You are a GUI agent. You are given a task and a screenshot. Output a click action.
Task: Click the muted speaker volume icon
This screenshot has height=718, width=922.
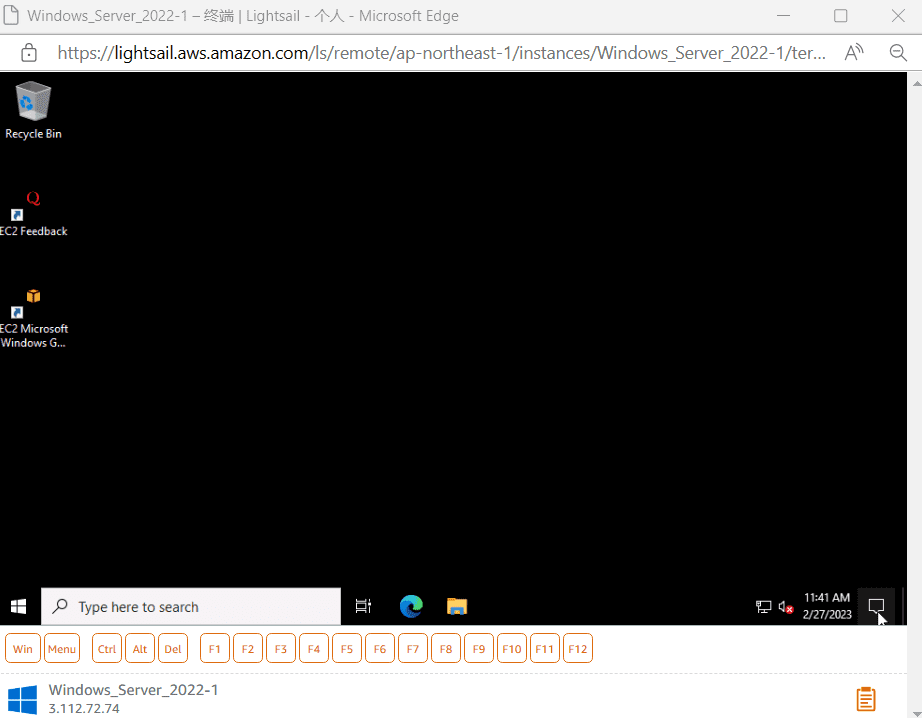click(786, 607)
